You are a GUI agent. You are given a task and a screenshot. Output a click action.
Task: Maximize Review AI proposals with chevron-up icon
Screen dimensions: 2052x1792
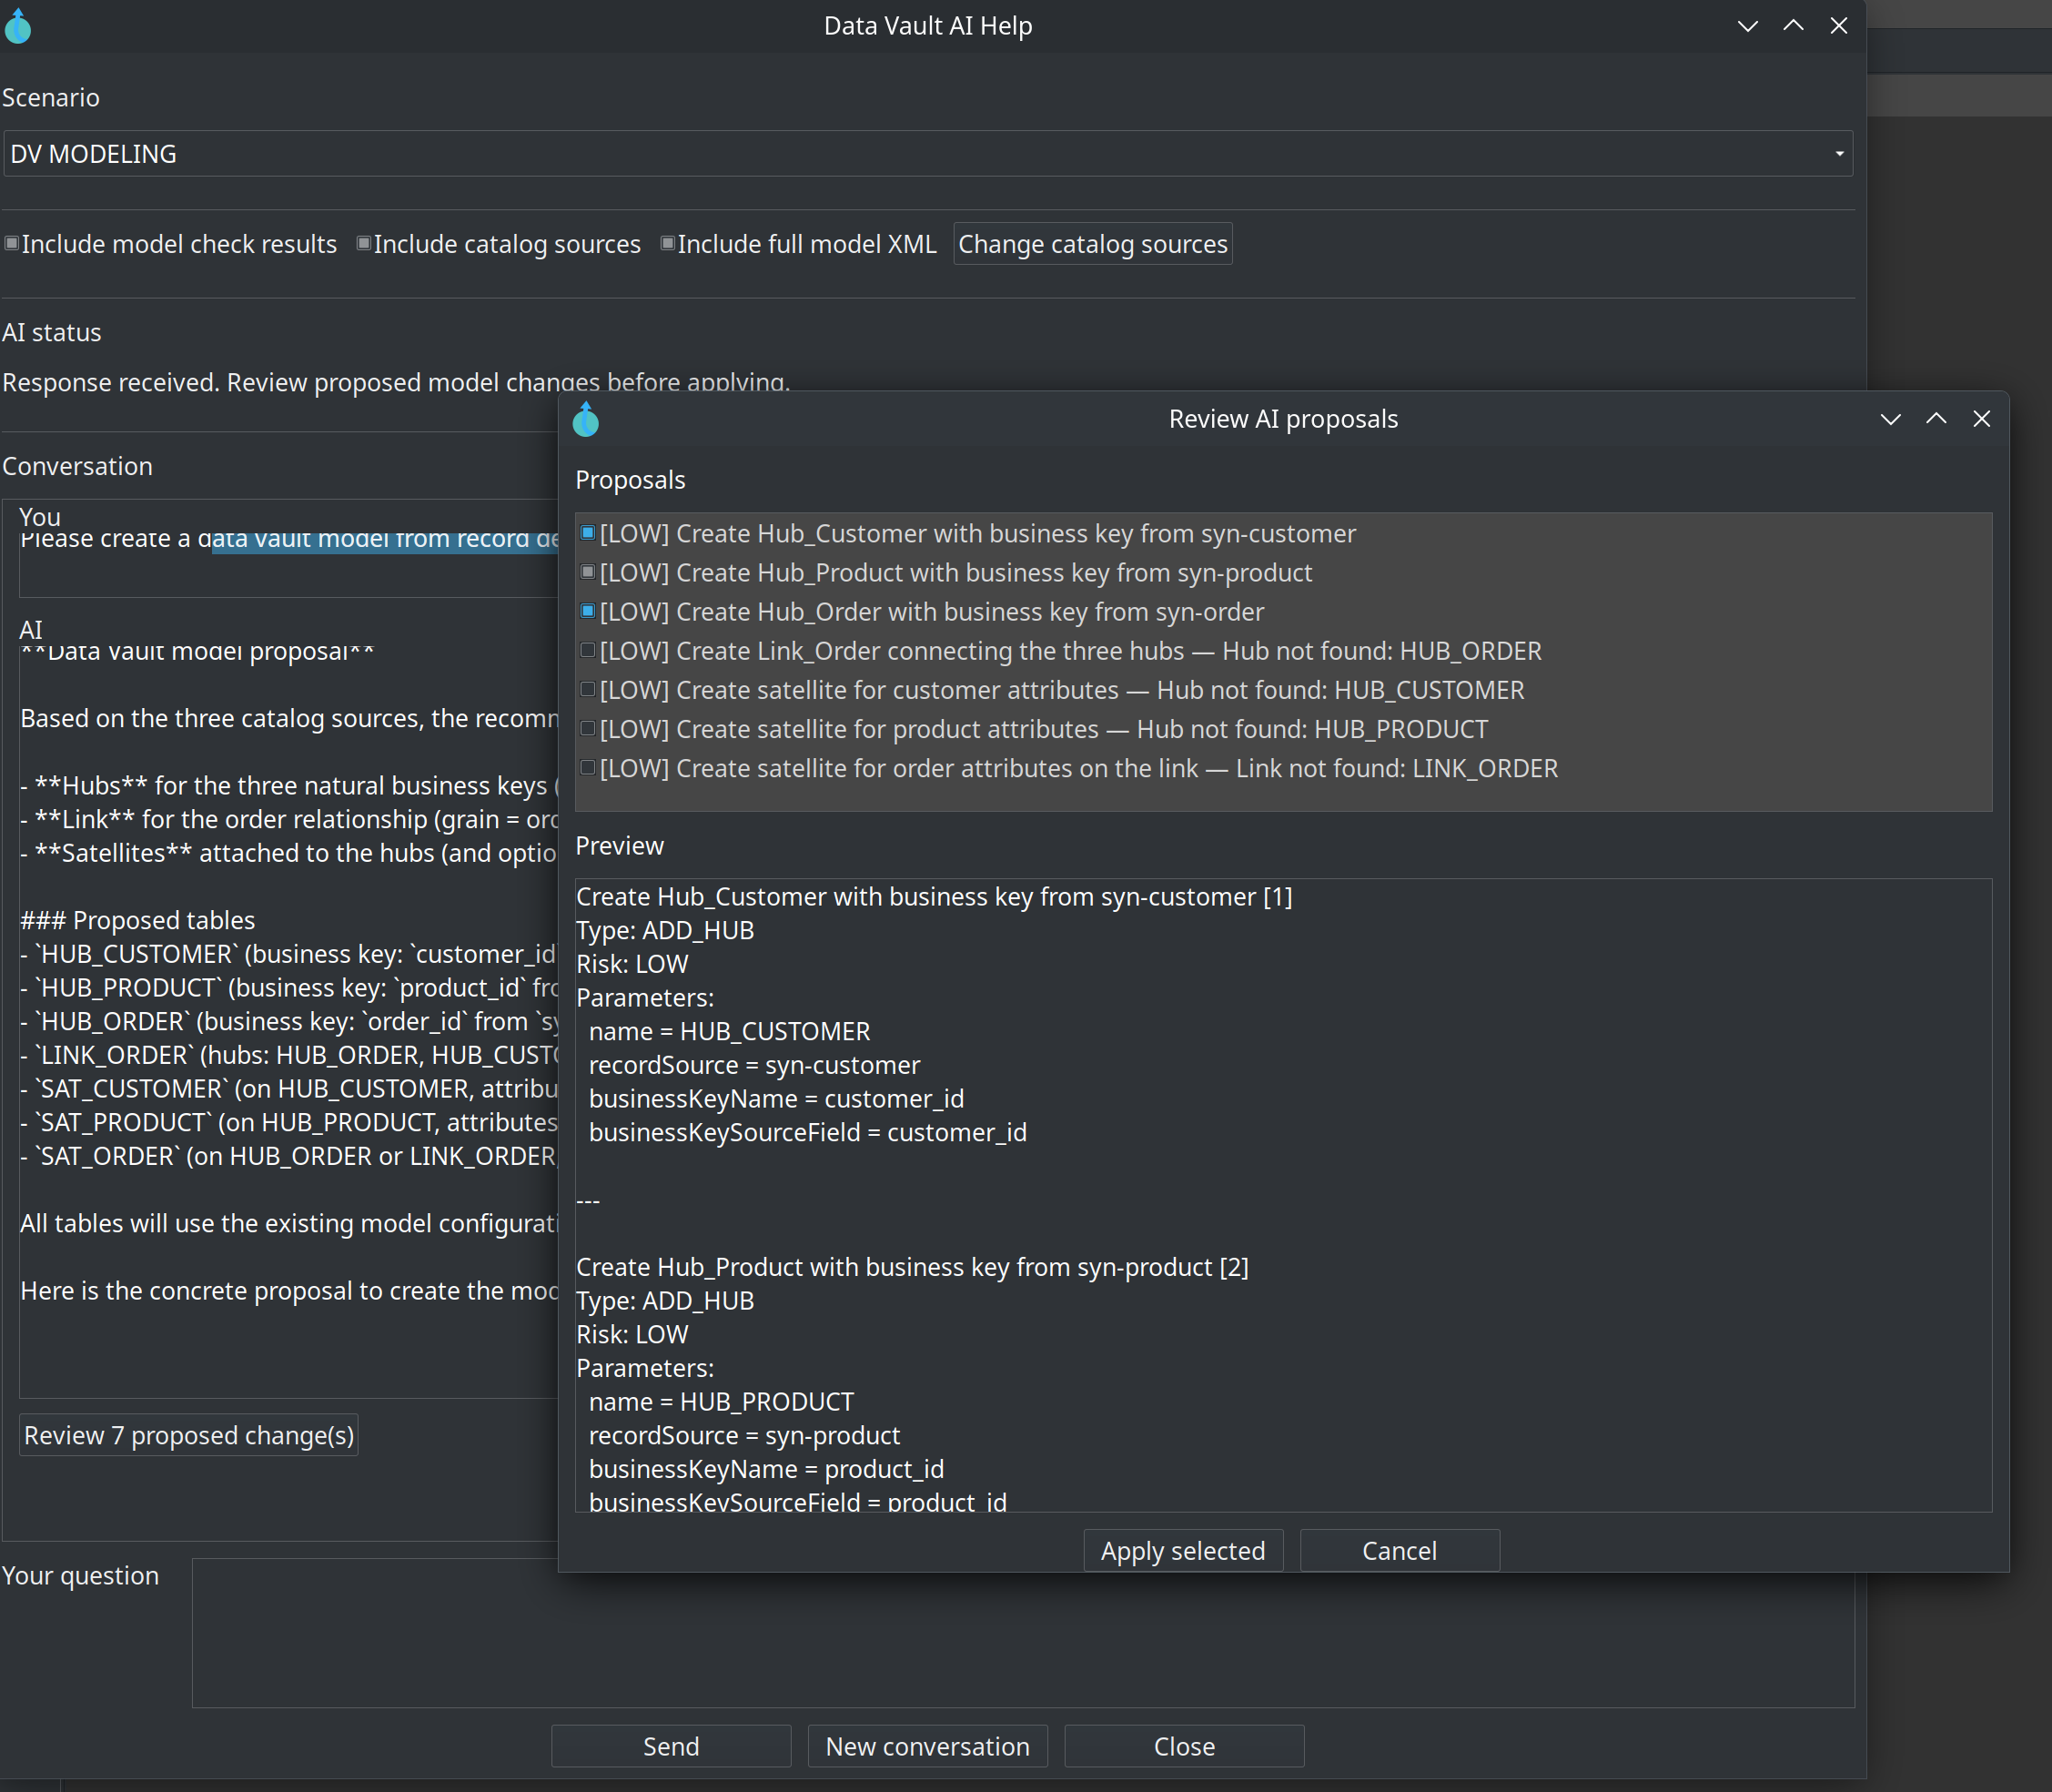click(1936, 419)
